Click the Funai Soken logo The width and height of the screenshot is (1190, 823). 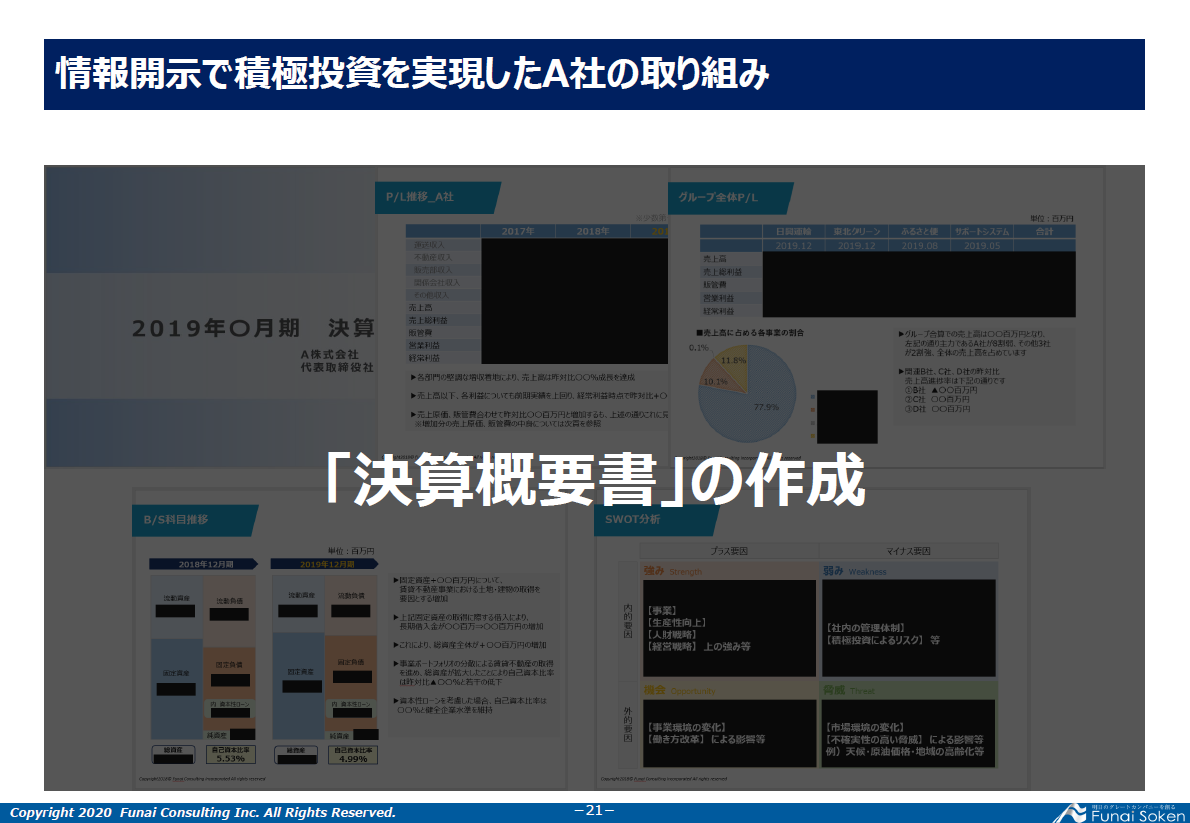pyautogui.click(x=1121, y=811)
